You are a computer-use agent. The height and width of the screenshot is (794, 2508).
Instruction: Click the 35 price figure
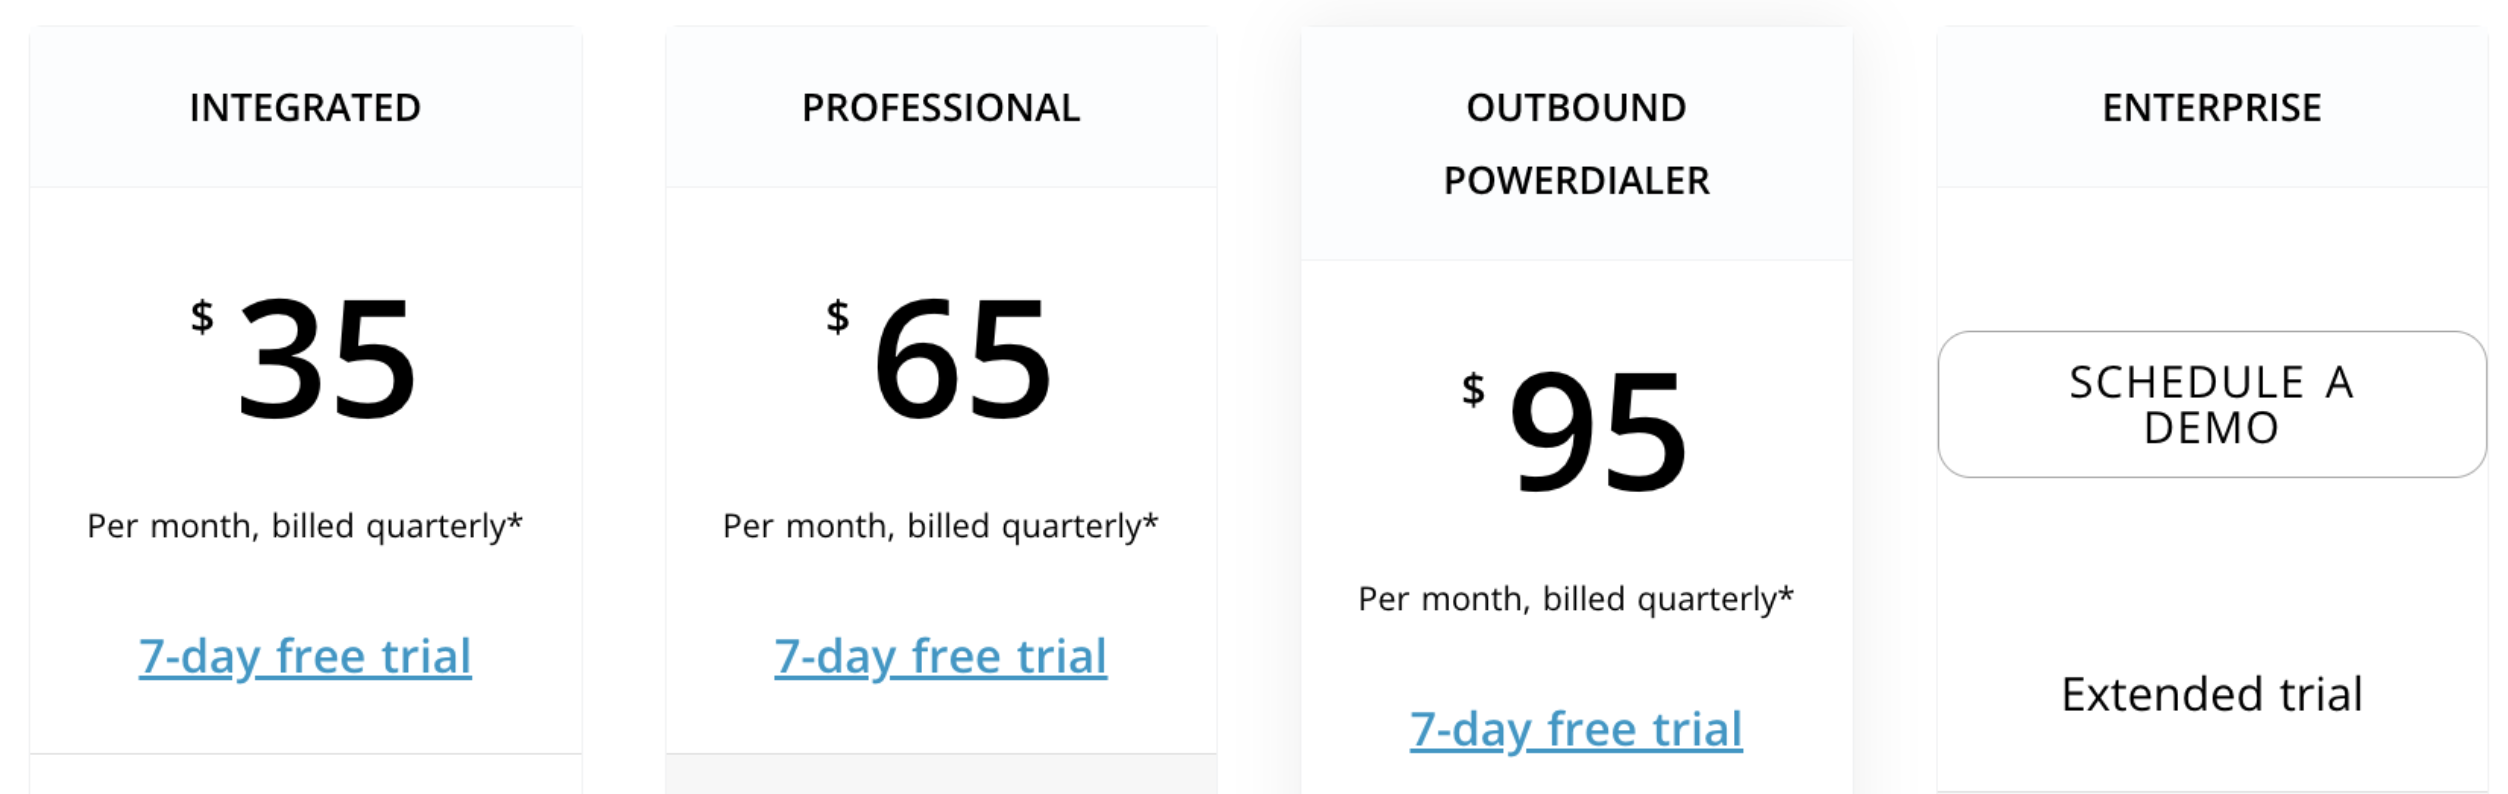(326, 360)
